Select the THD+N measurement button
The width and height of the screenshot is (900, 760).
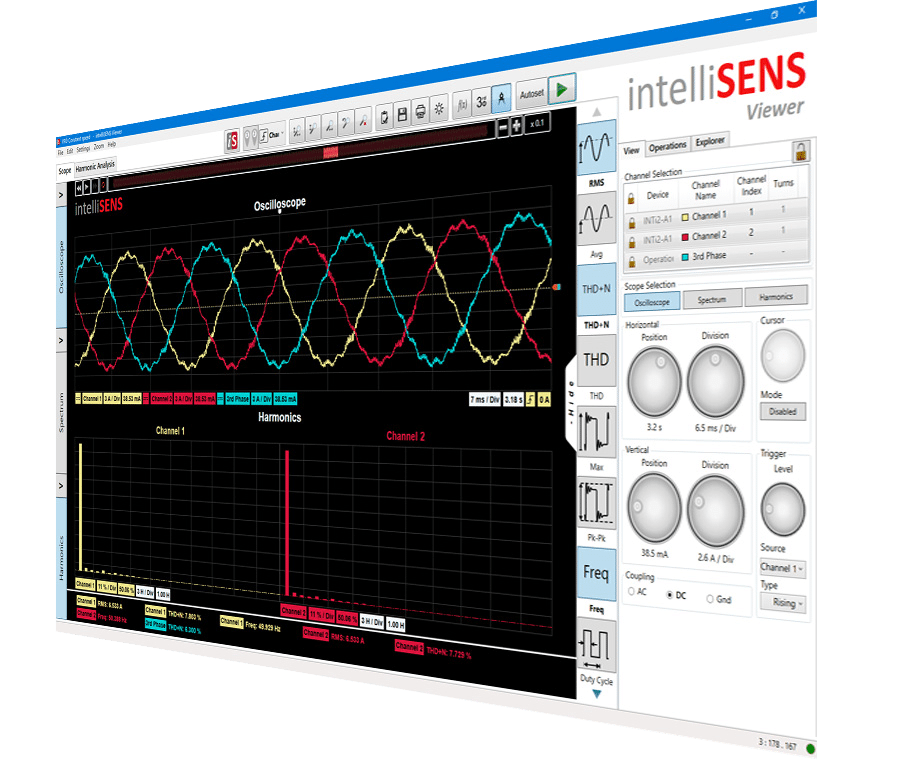click(x=596, y=289)
